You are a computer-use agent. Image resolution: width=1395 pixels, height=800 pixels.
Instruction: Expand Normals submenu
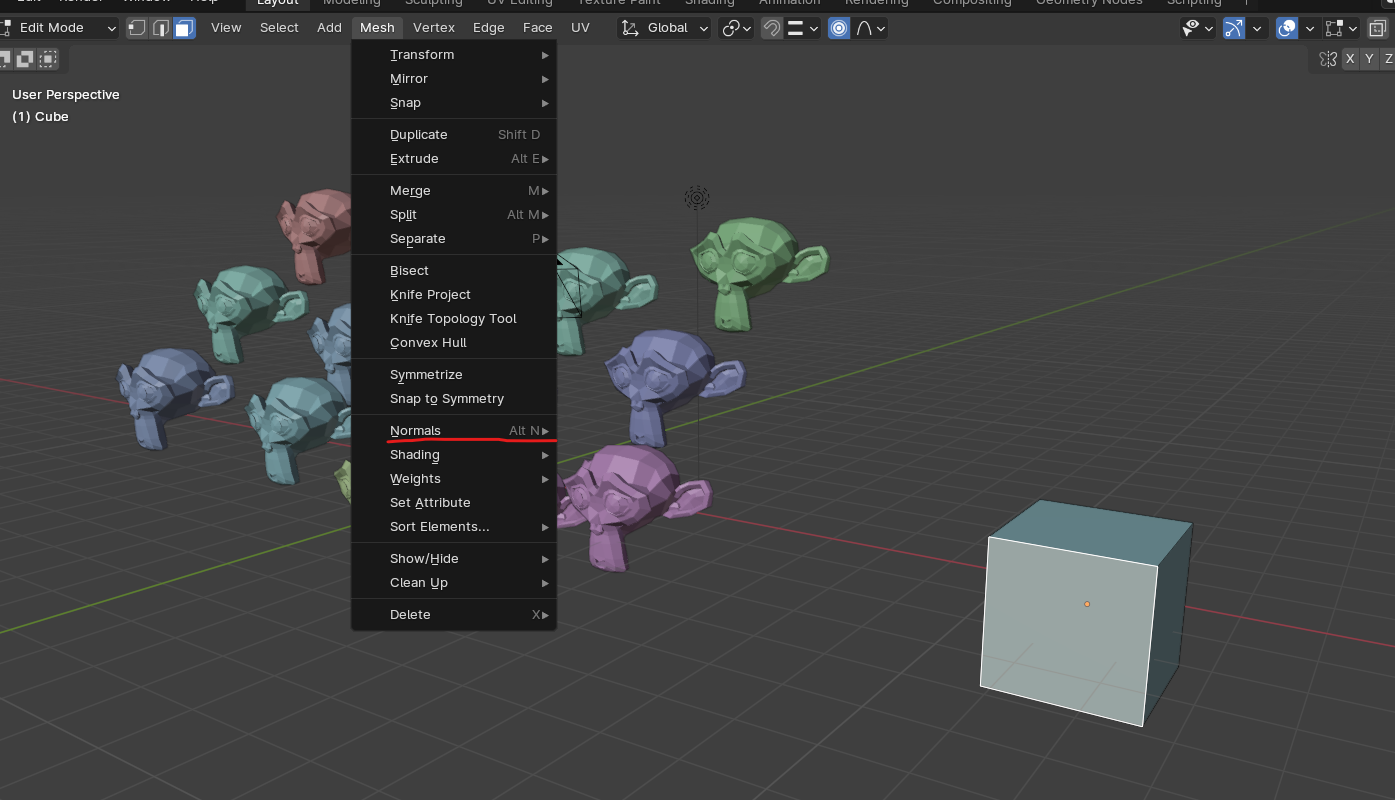(x=454, y=431)
